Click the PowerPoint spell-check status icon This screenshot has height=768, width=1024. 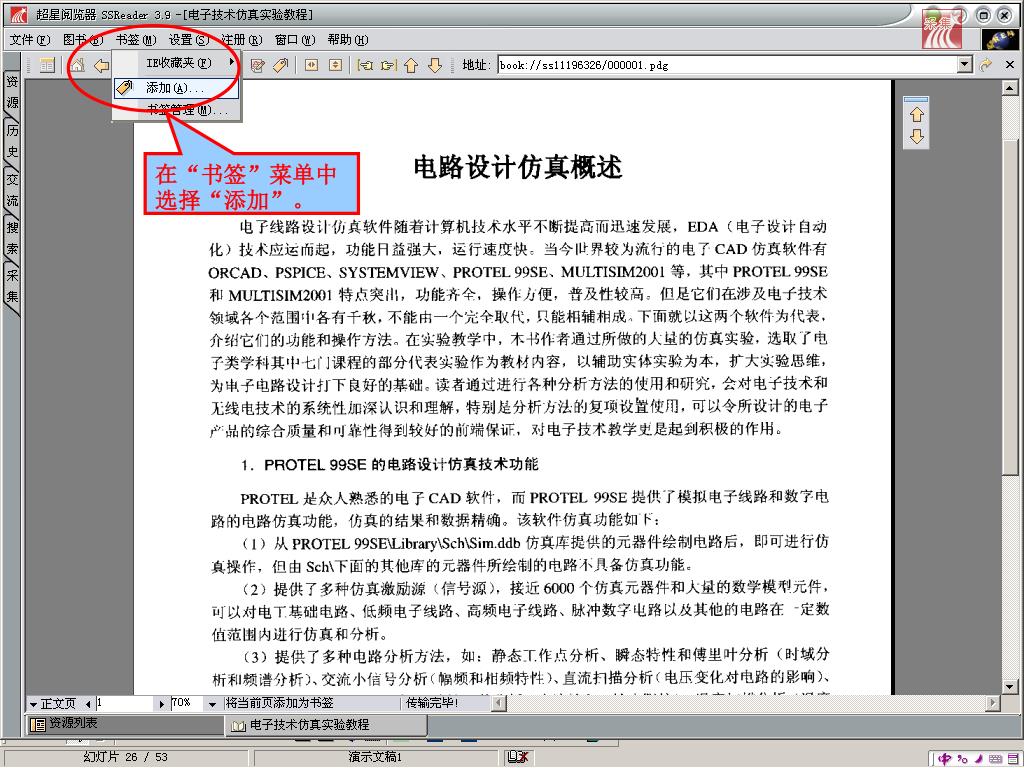(x=517, y=758)
